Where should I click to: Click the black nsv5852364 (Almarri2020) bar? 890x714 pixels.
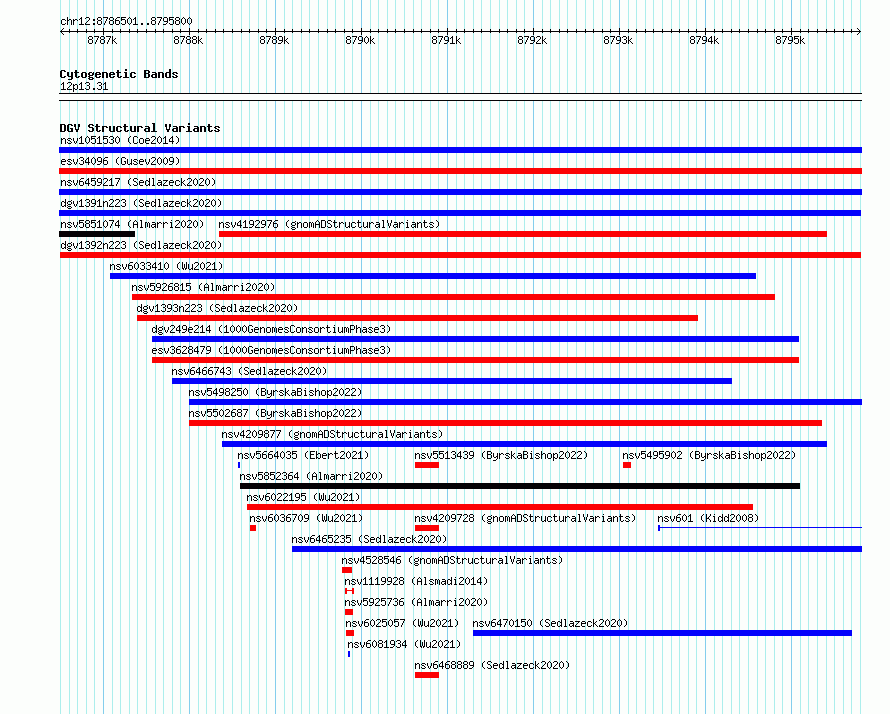[520, 486]
